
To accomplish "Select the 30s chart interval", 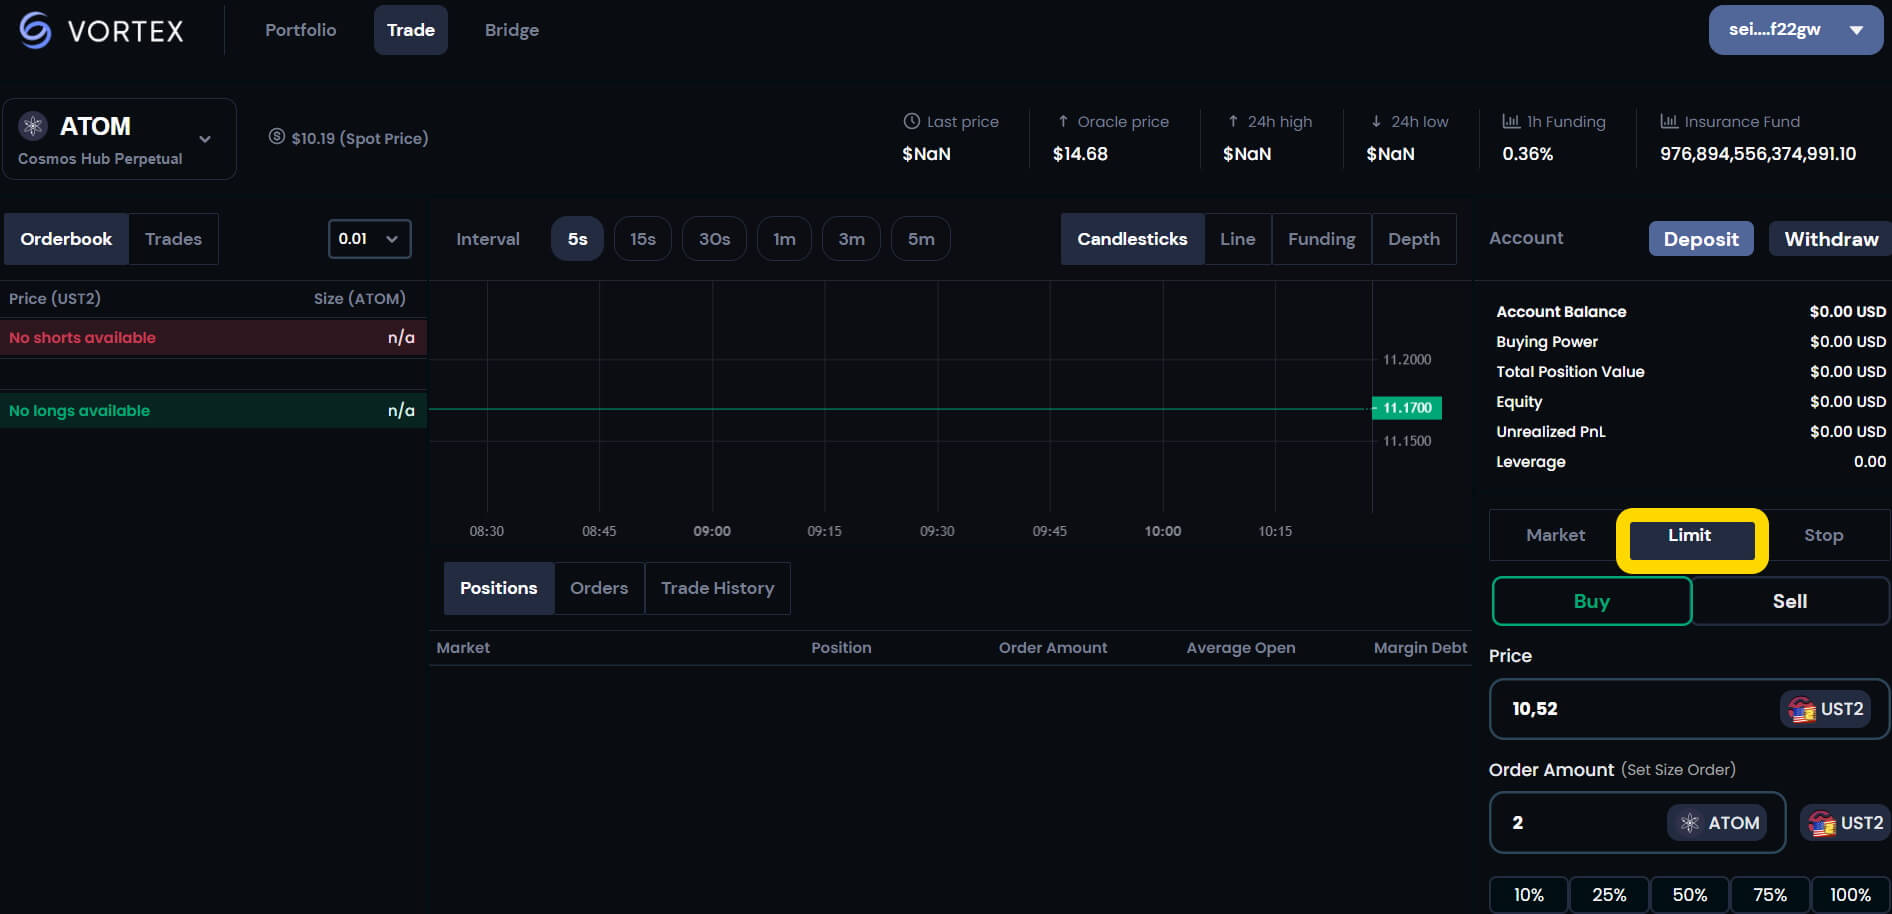I will point(714,239).
